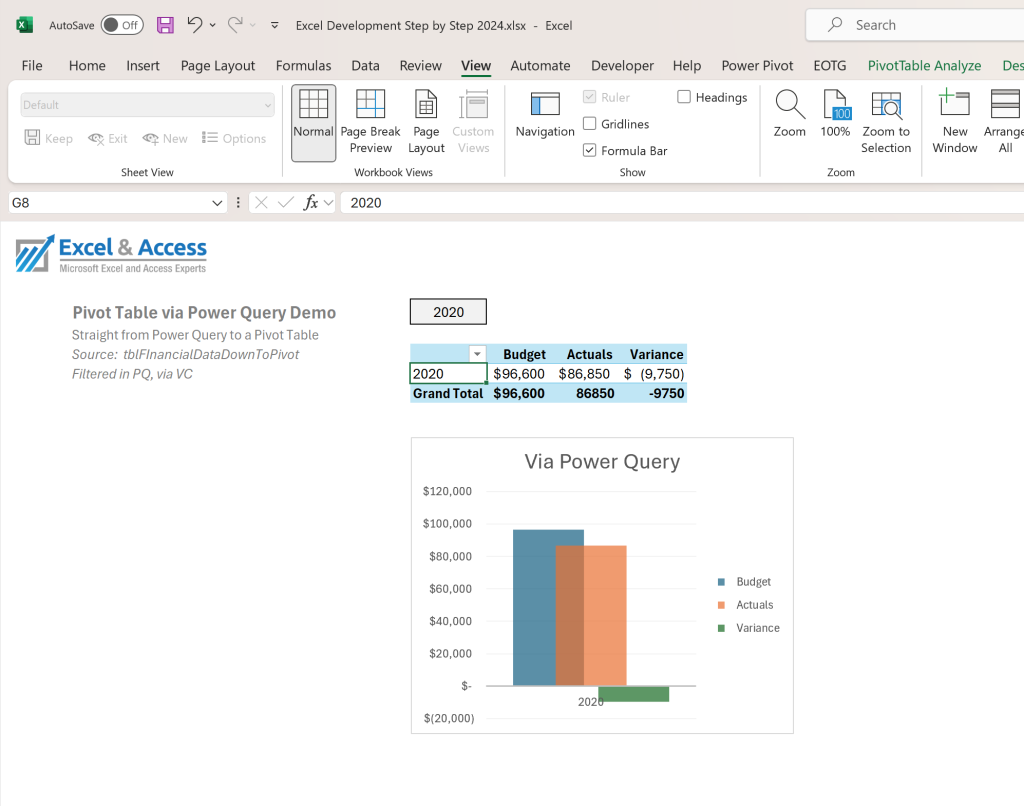Screen dimensions: 1024x806
Task: Click Keep sheet view button
Action: [48, 138]
